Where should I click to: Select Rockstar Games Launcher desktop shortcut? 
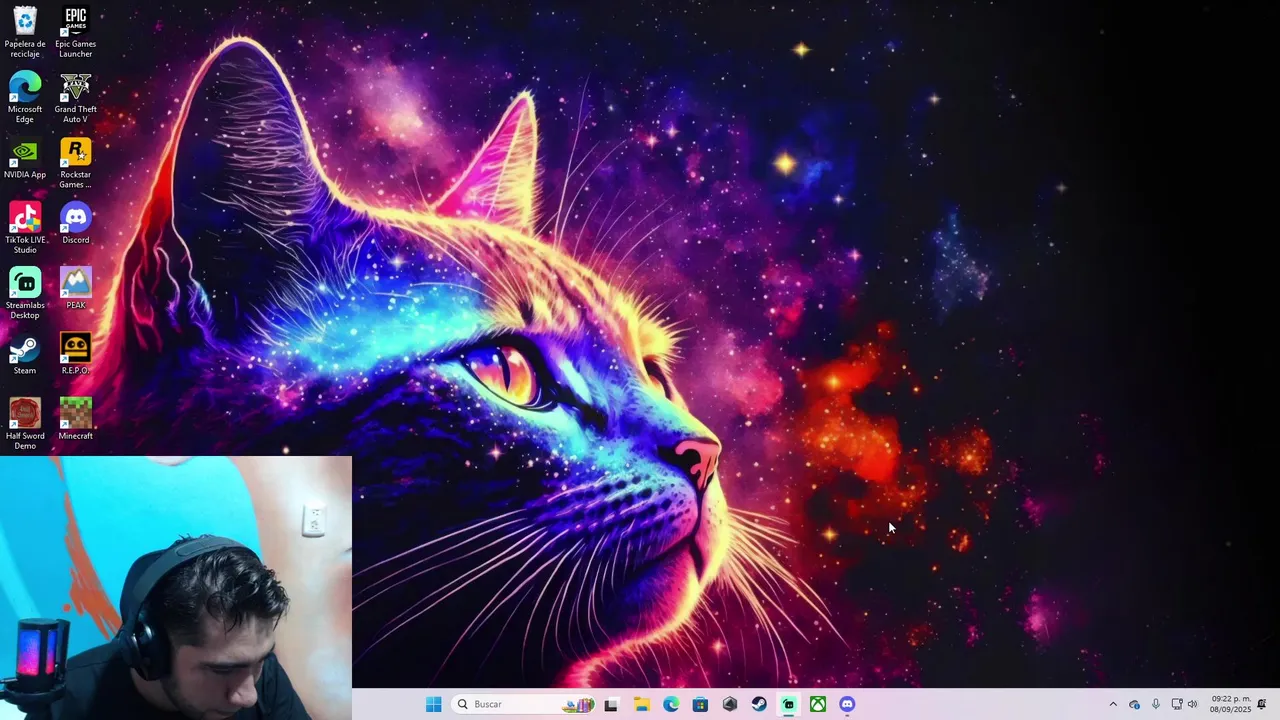click(x=76, y=163)
